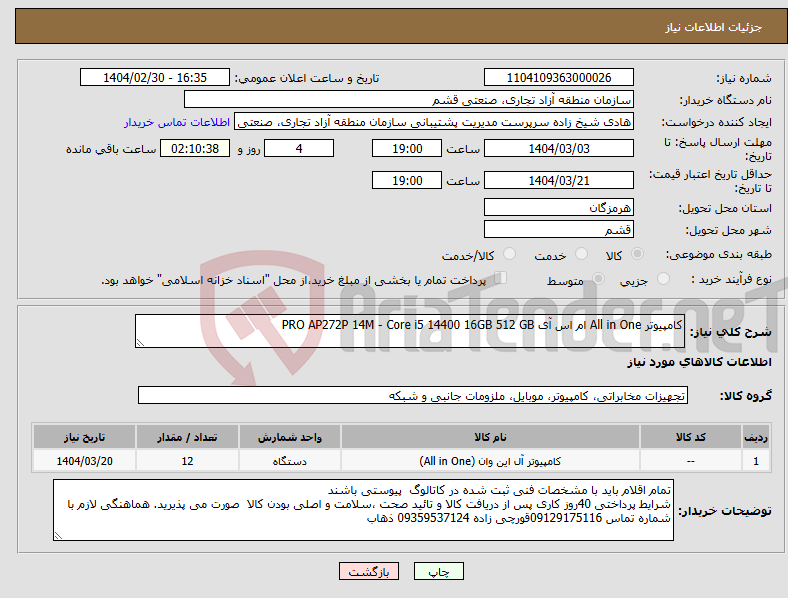This screenshot has height=598, width=788.
Task: Click the quantity cell 12
Action: coord(187,461)
